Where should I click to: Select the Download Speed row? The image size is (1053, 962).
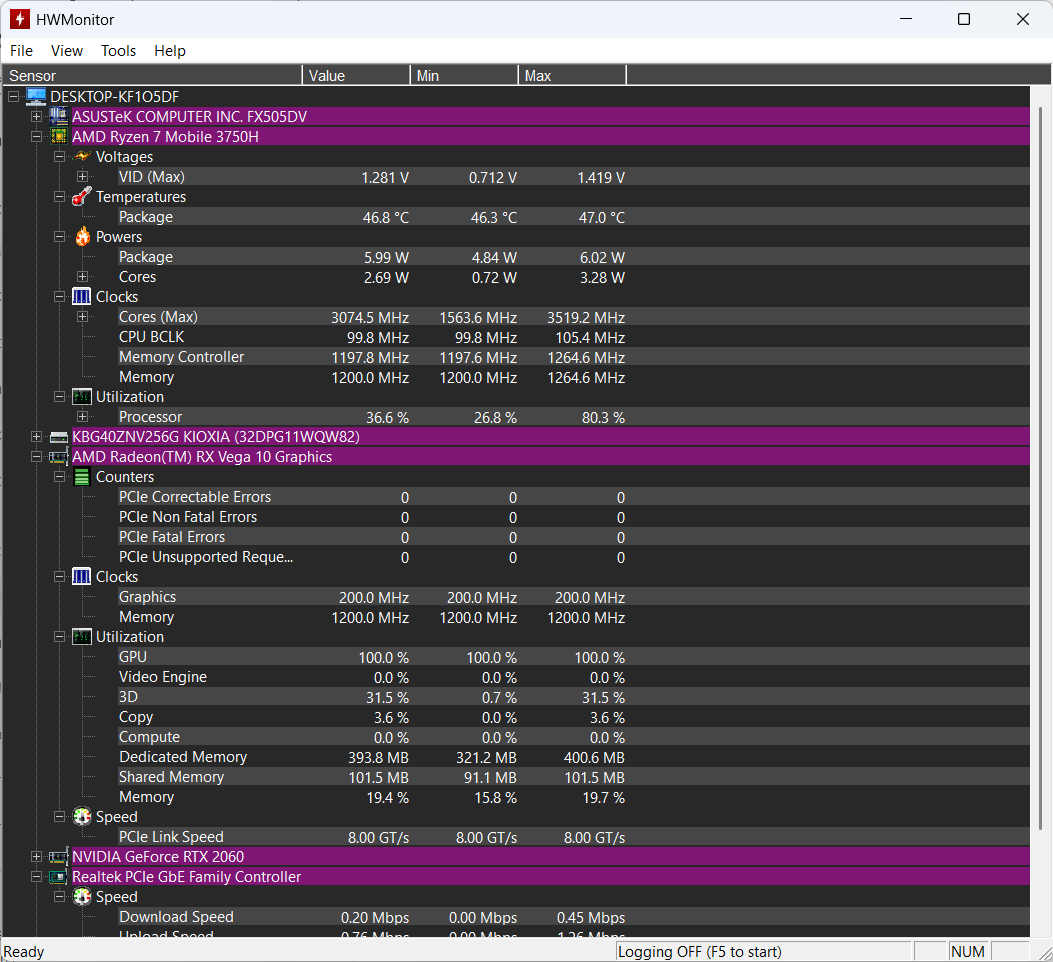[573, 917]
